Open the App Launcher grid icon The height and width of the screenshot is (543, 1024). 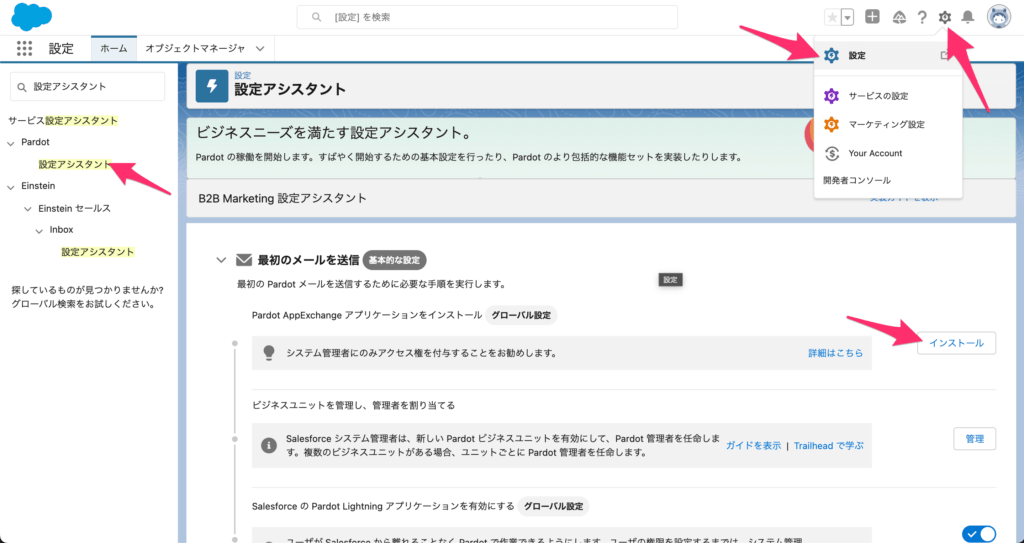pyautogui.click(x=24, y=48)
